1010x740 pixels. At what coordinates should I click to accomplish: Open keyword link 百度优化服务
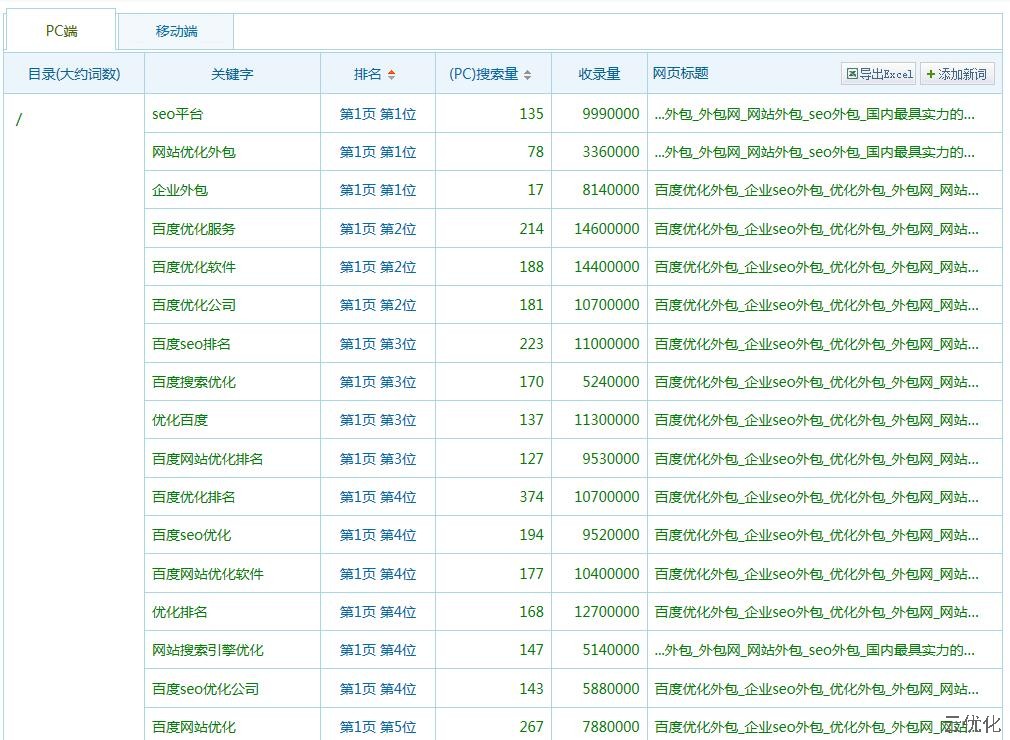pyautogui.click(x=194, y=229)
